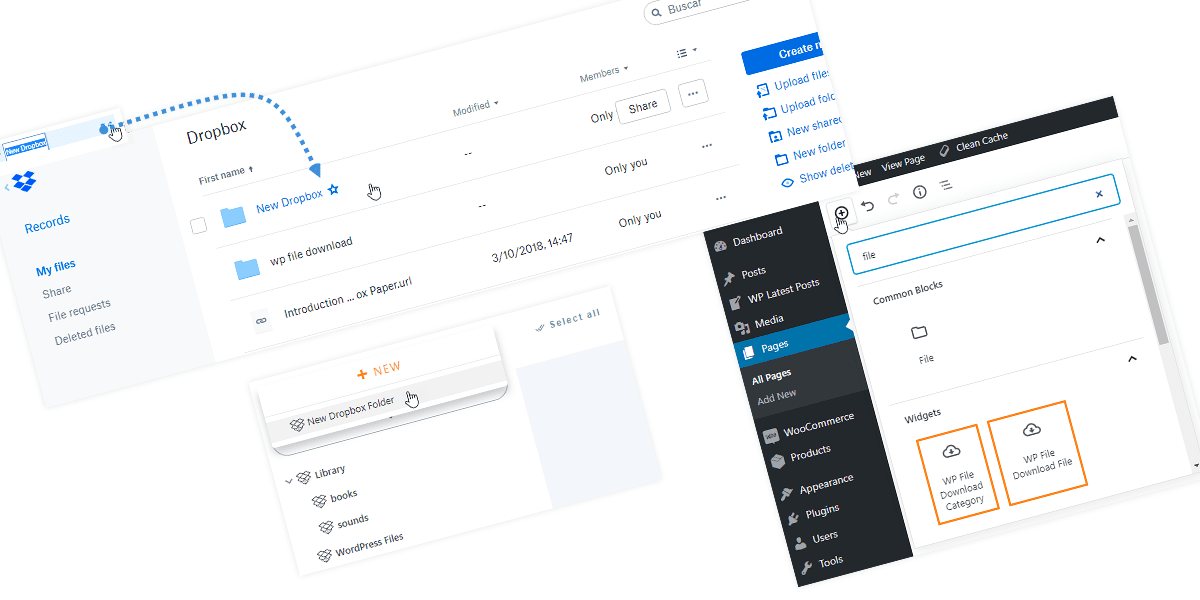This screenshot has width=1200, height=600.
Task: Click the Add New pages submenu link
Action: point(777,395)
